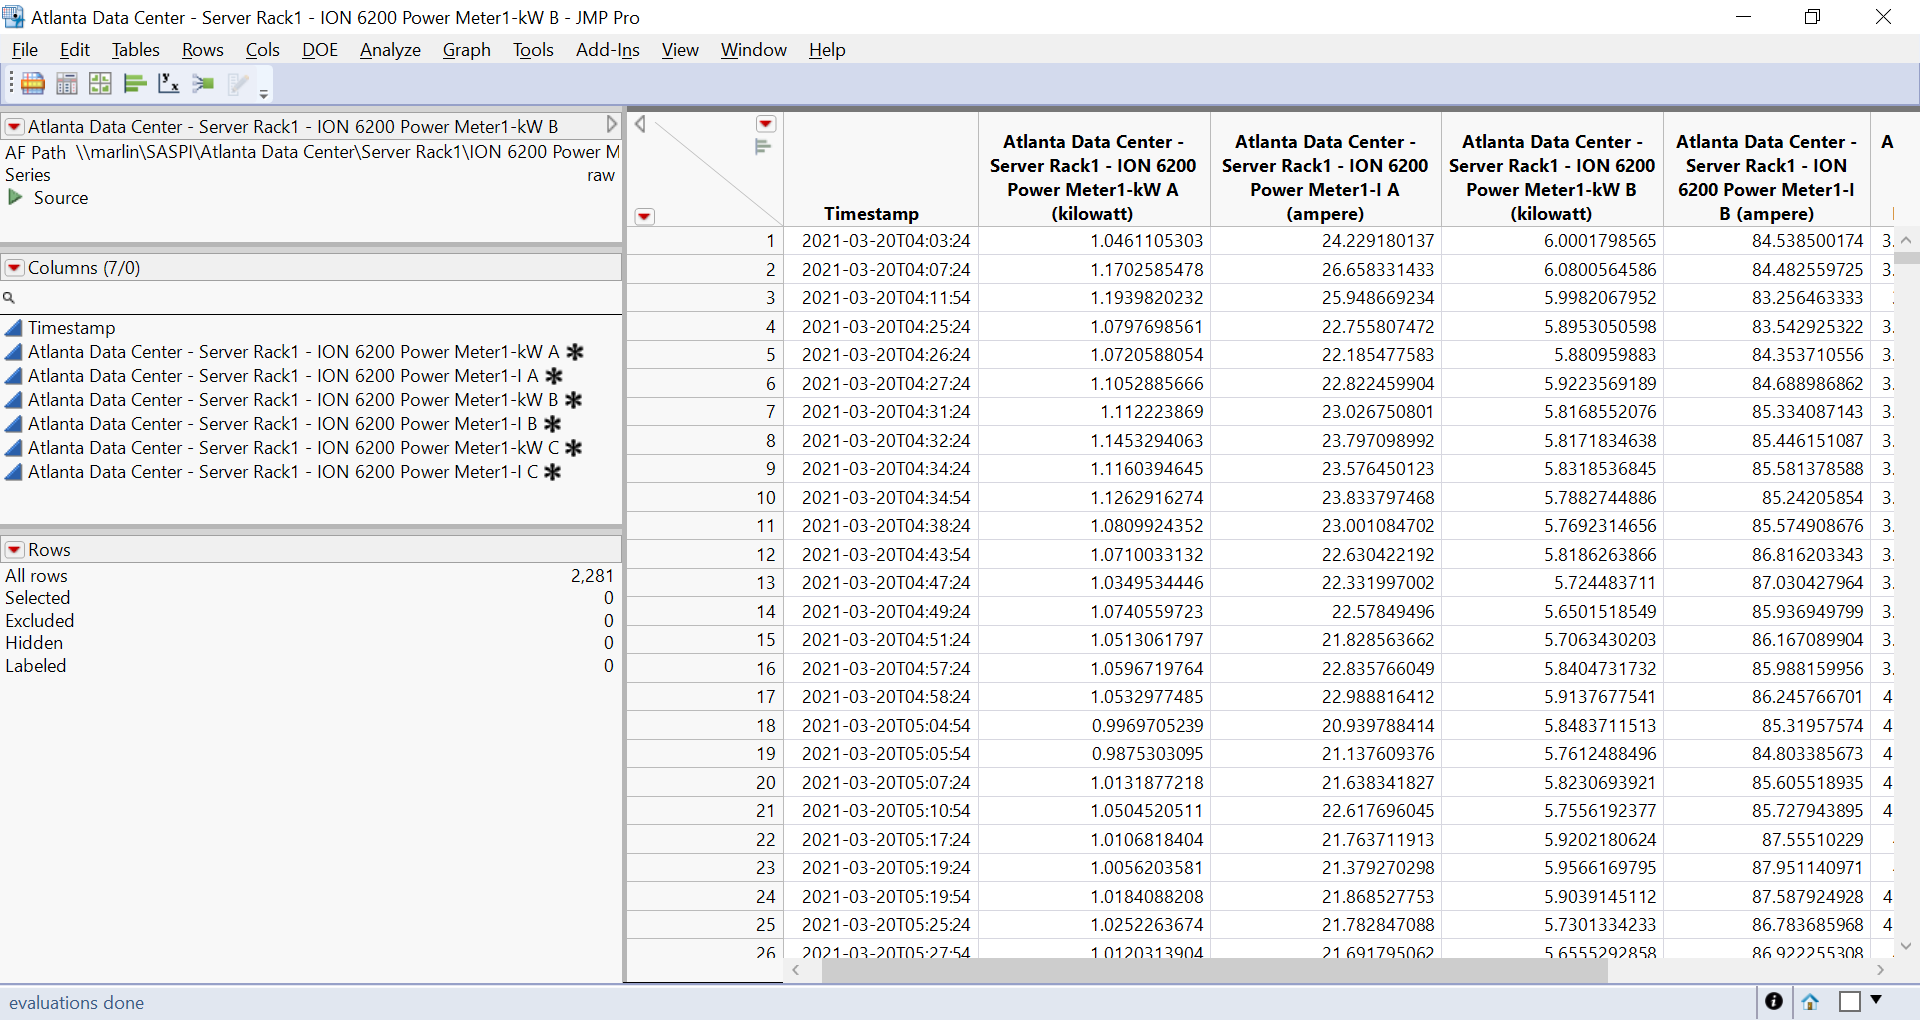The image size is (1920, 1020).
Task: Open Graph Builder via the green bars toolbar icon
Action: click(x=134, y=83)
